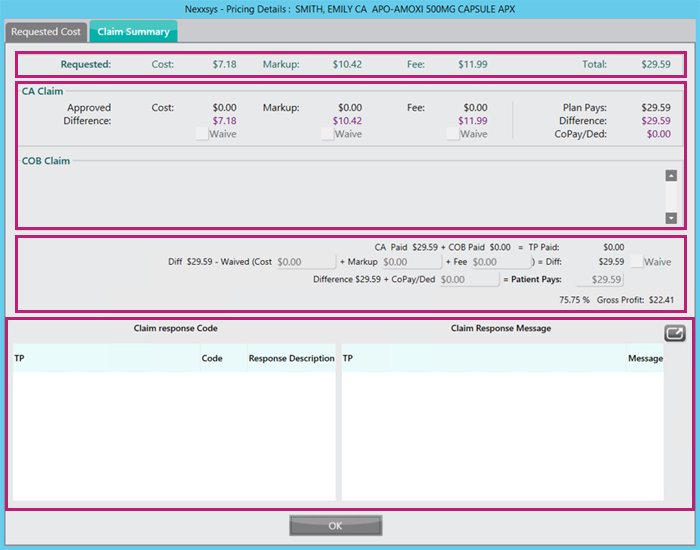Click the expand claim response icon
The width and height of the screenshot is (700, 550).
(x=675, y=333)
